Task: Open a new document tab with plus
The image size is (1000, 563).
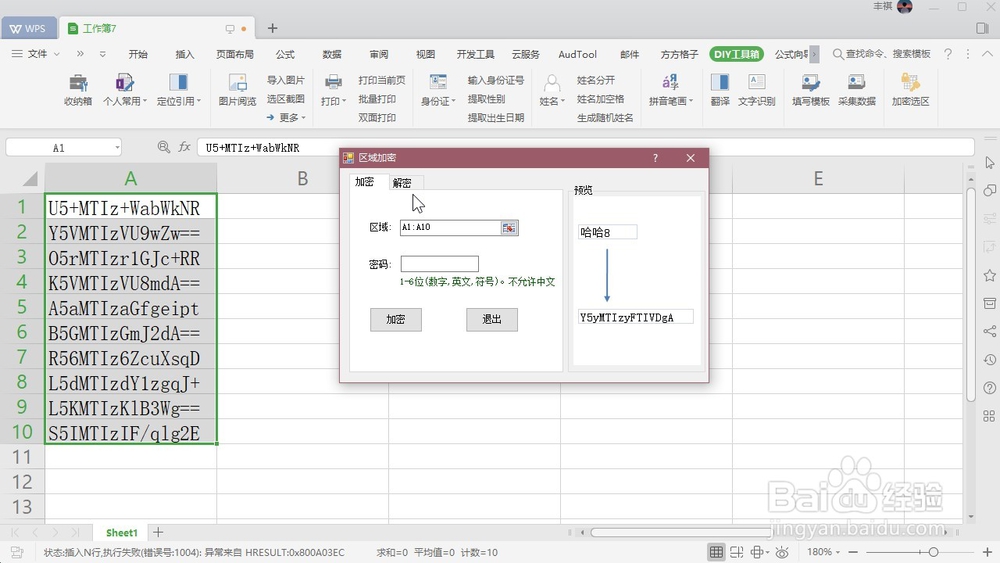Action: pos(272,28)
